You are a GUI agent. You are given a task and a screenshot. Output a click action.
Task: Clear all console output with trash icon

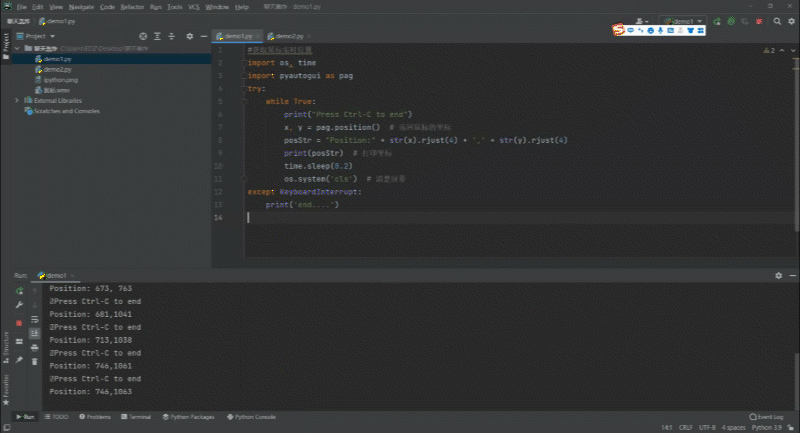[x=35, y=362]
